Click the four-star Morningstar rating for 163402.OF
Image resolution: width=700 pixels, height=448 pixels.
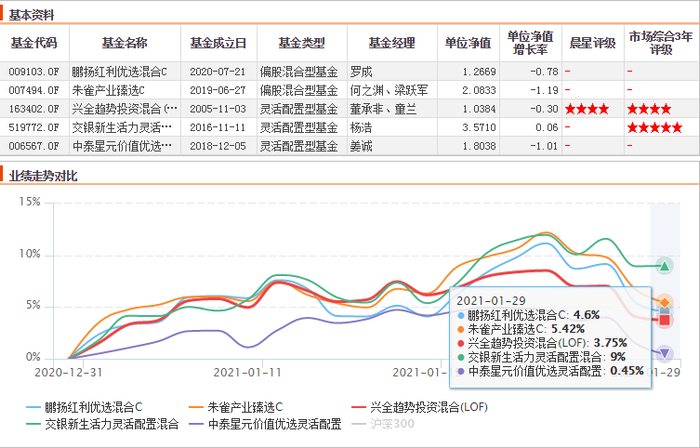587,109
